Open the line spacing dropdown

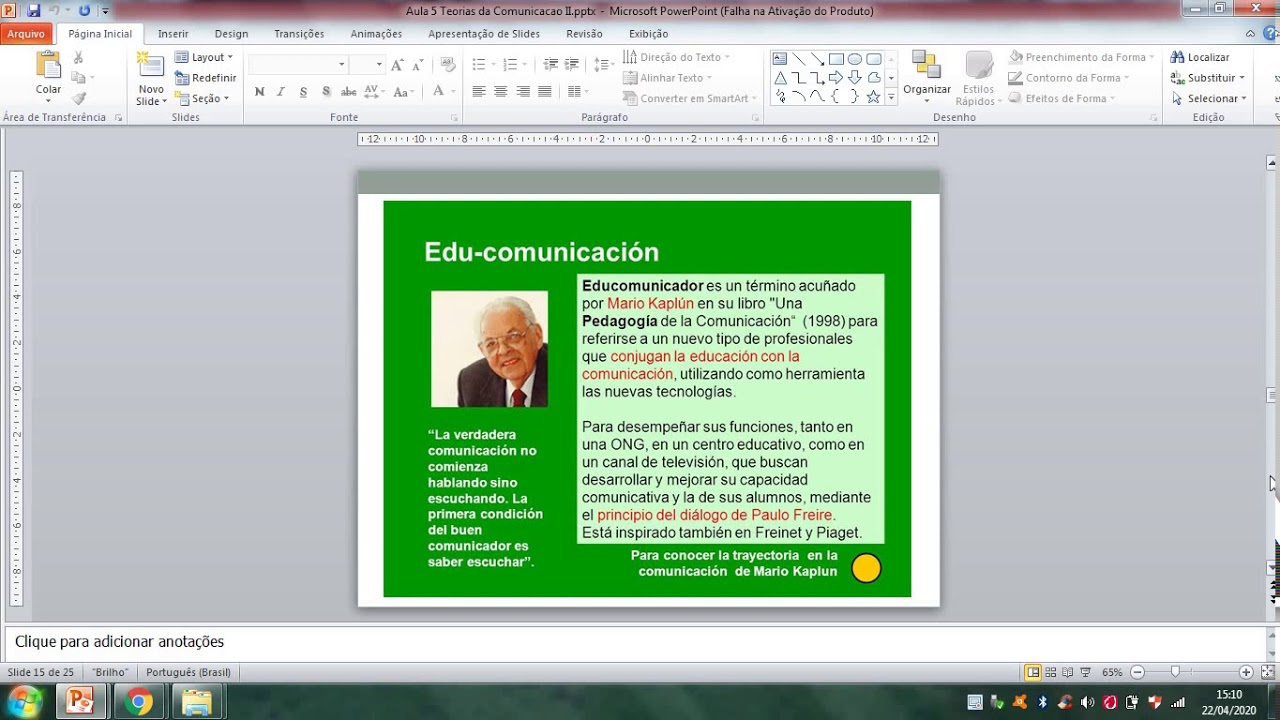(x=603, y=65)
